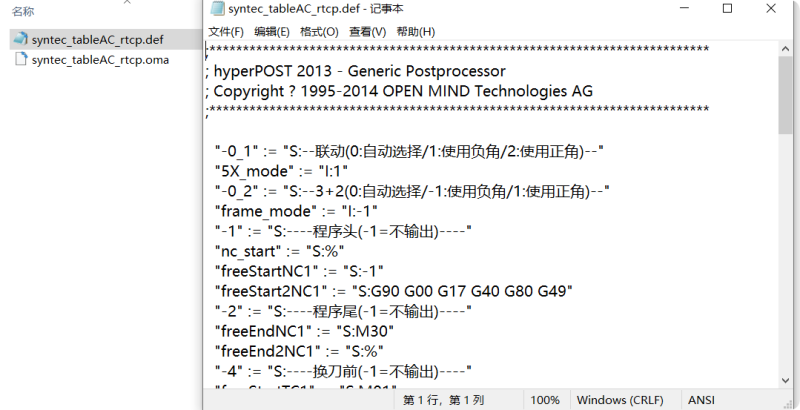Screen dimensions: 800x410
Task: Click the vertical scrollbar thumb in Notepad
Action: tap(785, 95)
